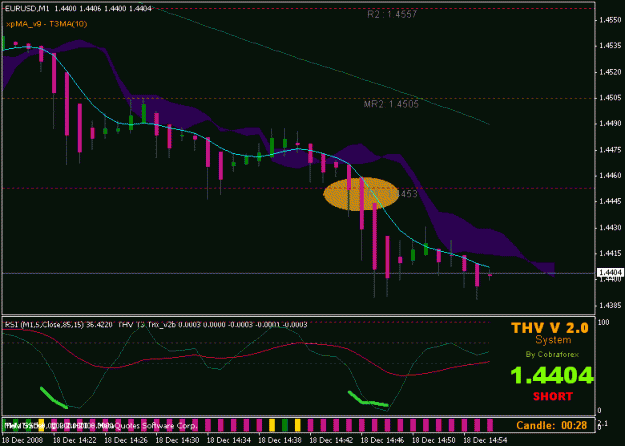Click the By Cobraforex credit text

click(552, 354)
